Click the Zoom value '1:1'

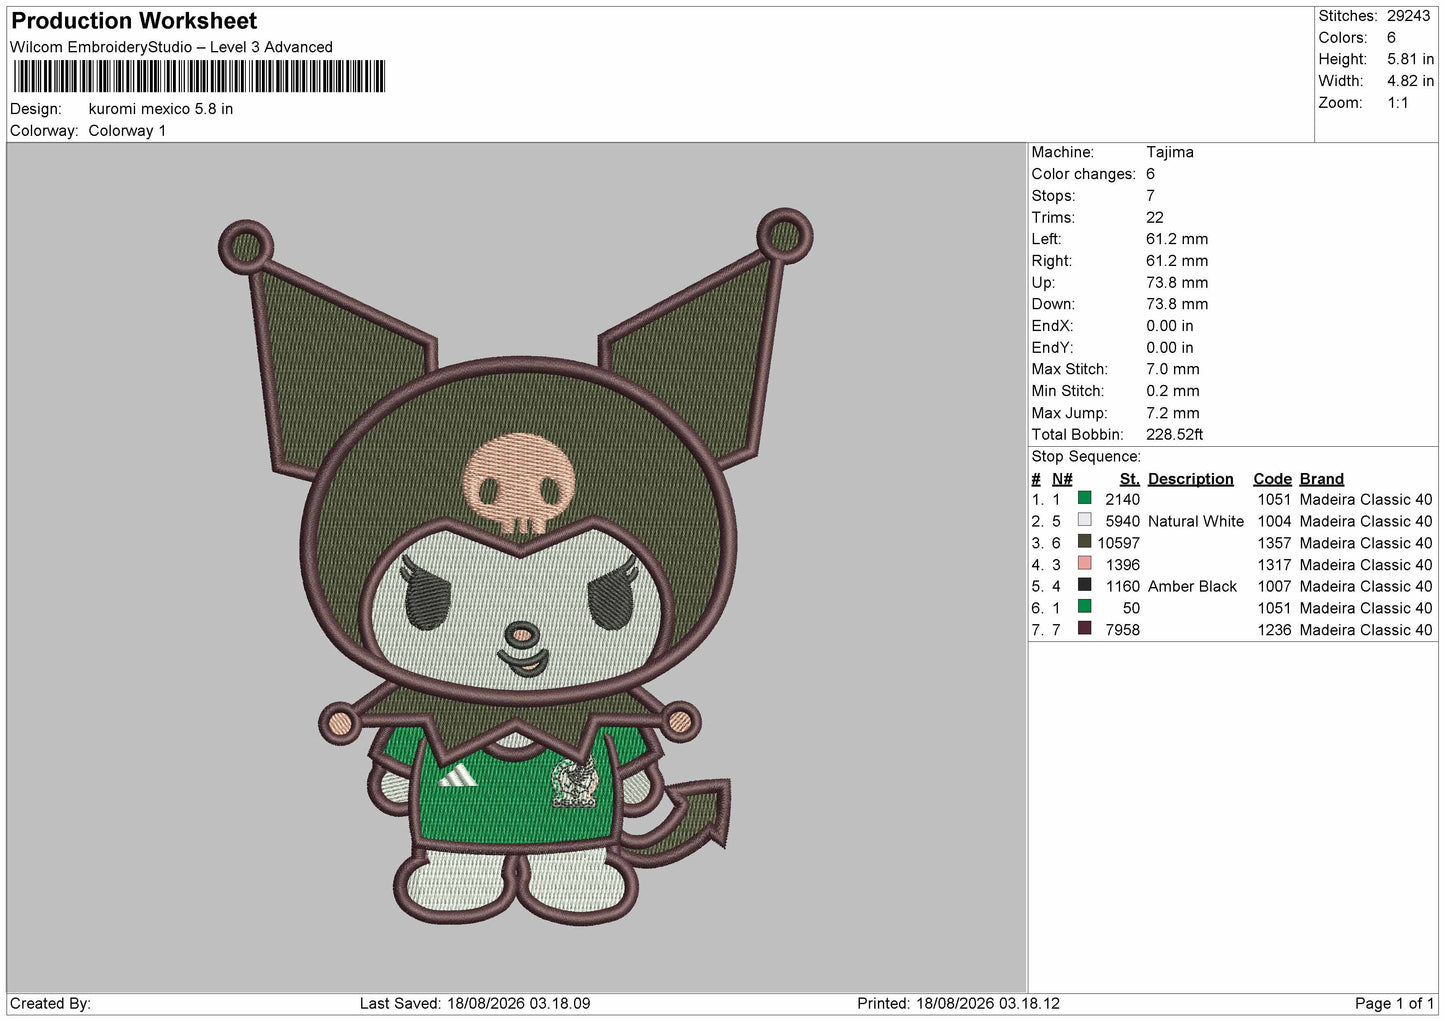(x=1397, y=103)
